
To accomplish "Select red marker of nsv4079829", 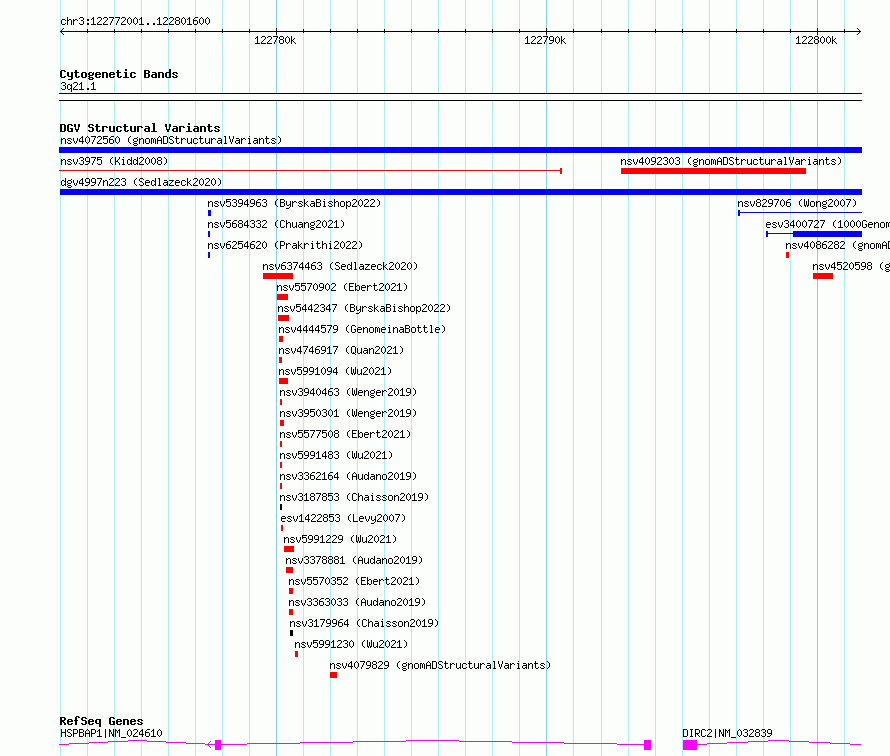I will pyautogui.click(x=333, y=675).
